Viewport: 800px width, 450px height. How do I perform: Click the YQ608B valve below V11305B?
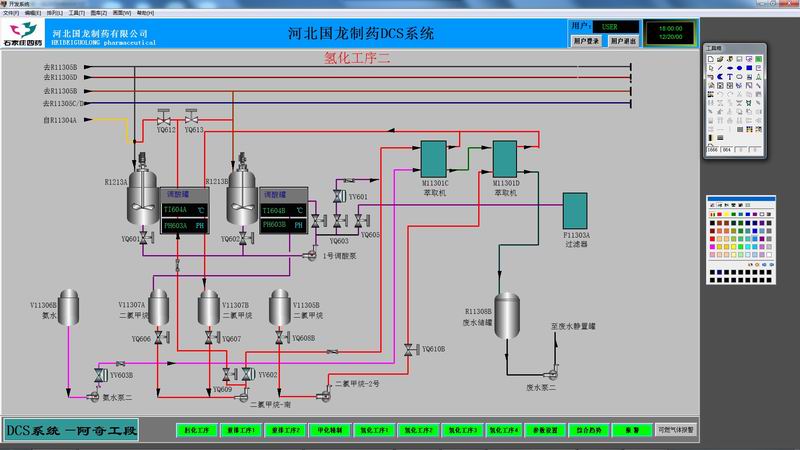282,337
